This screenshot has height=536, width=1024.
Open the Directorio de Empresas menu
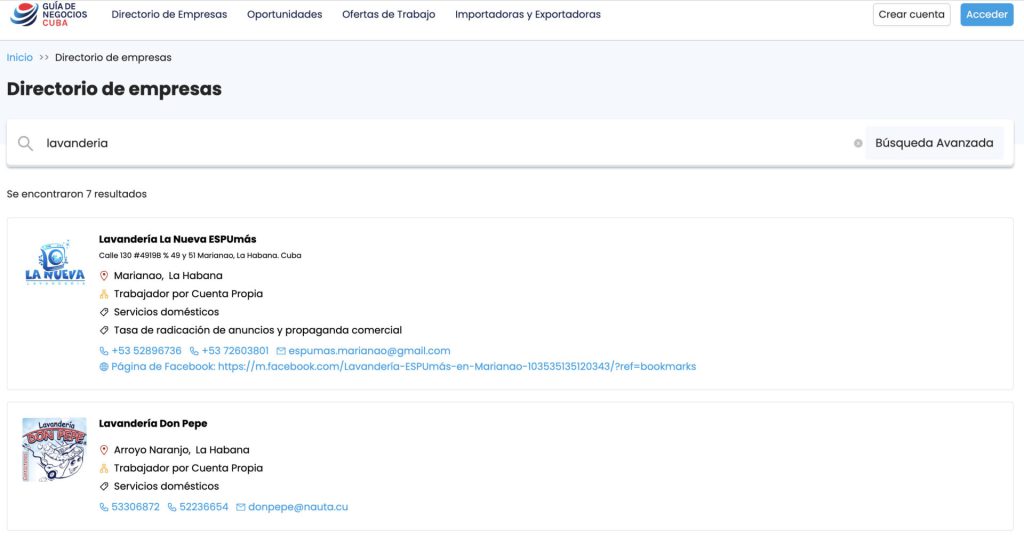169,15
